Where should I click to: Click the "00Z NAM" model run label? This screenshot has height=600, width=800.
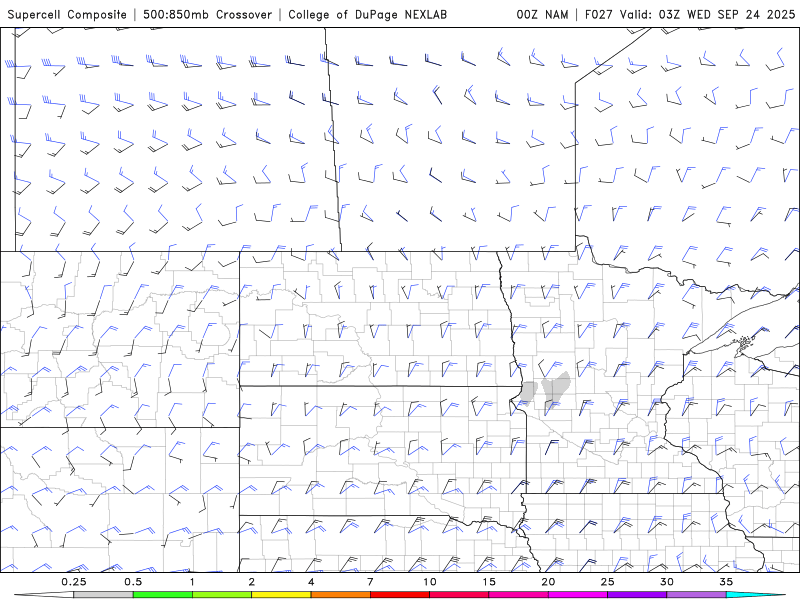[x=542, y=14]
